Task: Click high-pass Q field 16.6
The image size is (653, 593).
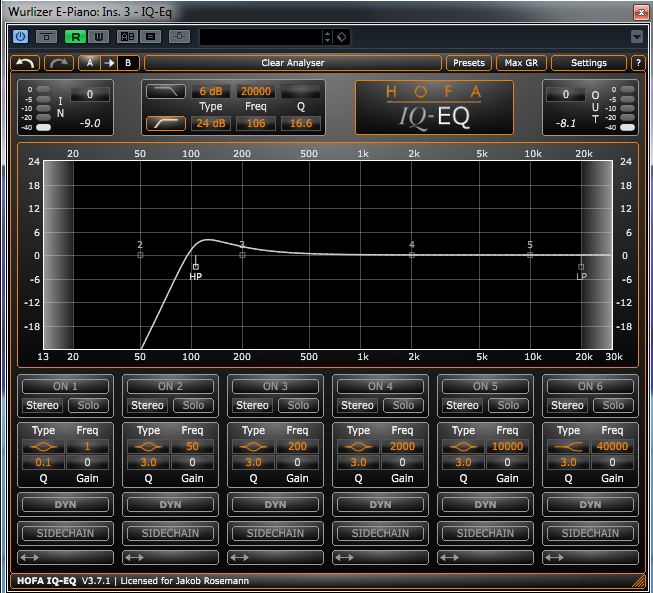Action: point(301,123)
